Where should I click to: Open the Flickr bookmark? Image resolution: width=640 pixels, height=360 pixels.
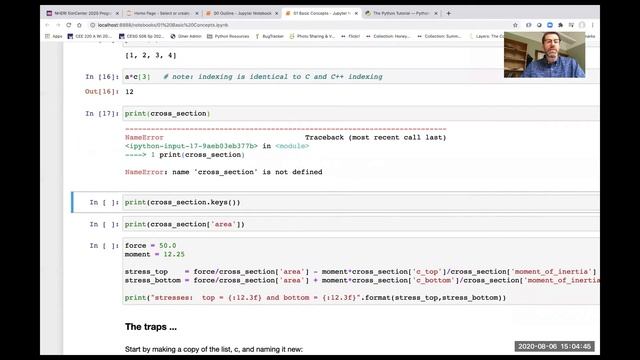tap(351, 36)
